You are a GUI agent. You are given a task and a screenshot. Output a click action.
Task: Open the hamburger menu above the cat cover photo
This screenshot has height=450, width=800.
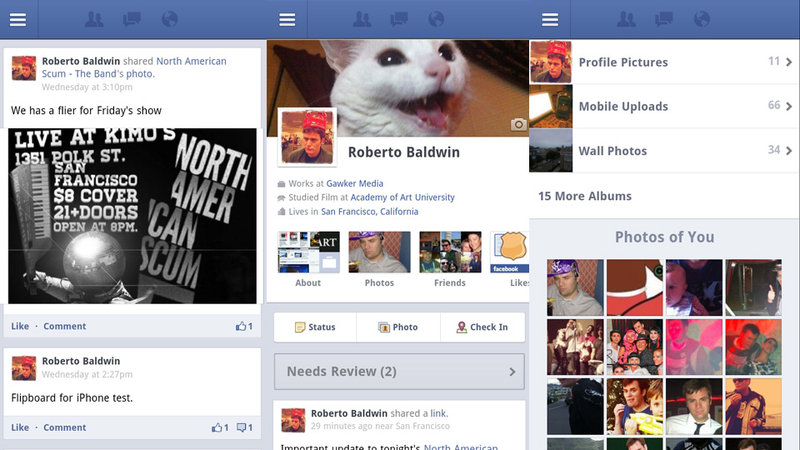click(287, 19)
